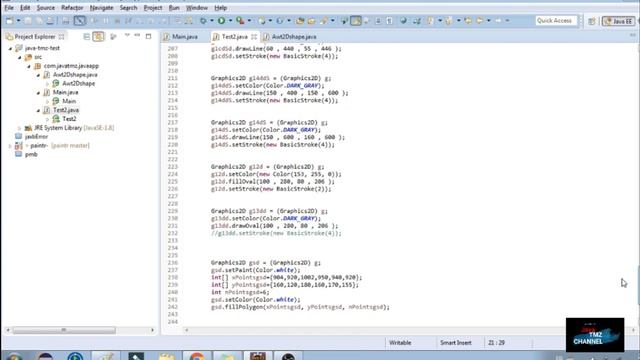Open the Window menu
640x360 pixels.
(x=197, y=8)
